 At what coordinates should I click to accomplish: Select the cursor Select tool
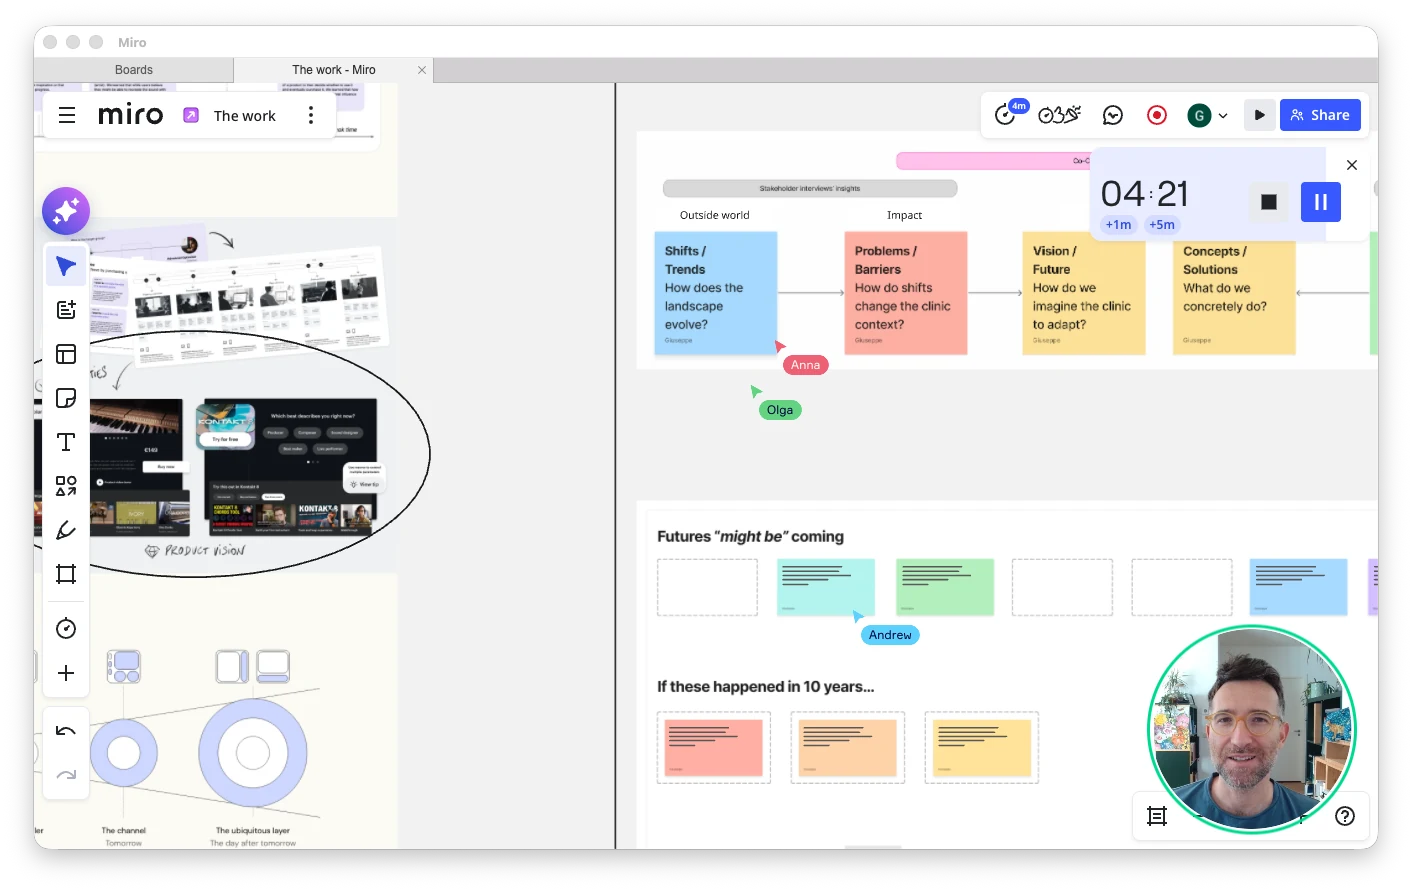tap(66, 266)
